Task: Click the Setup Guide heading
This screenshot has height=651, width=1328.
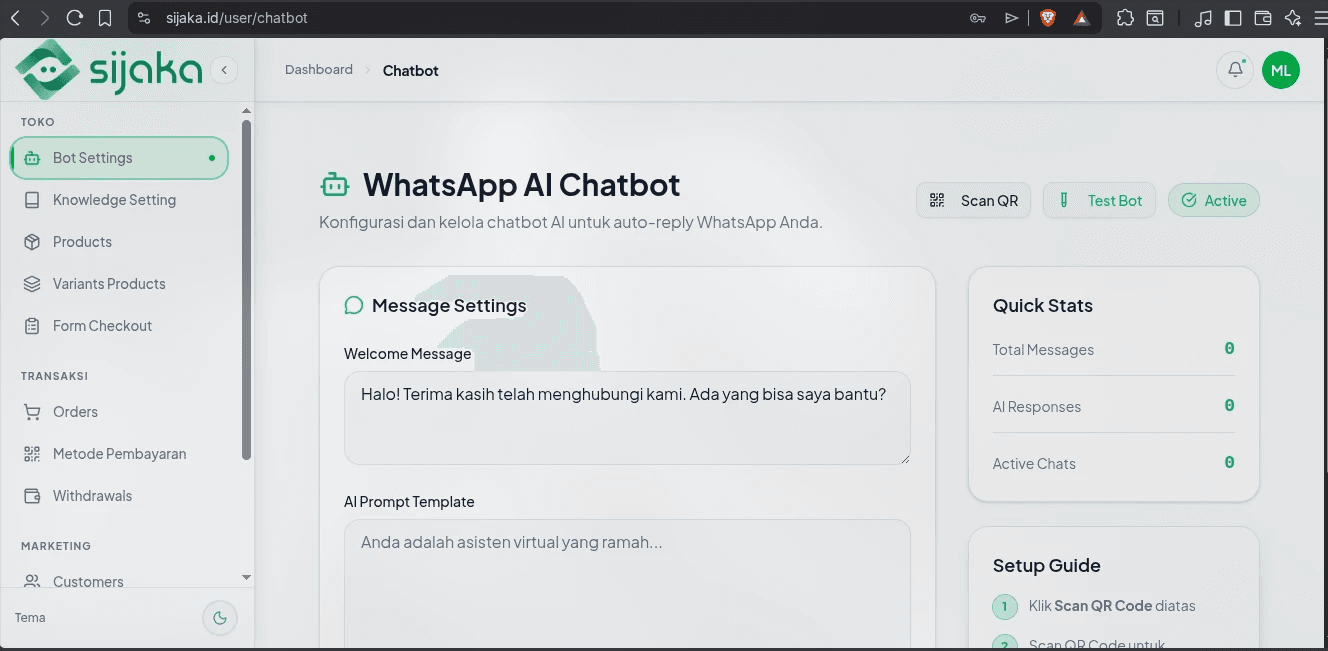Action: [x=1047, y=566]
